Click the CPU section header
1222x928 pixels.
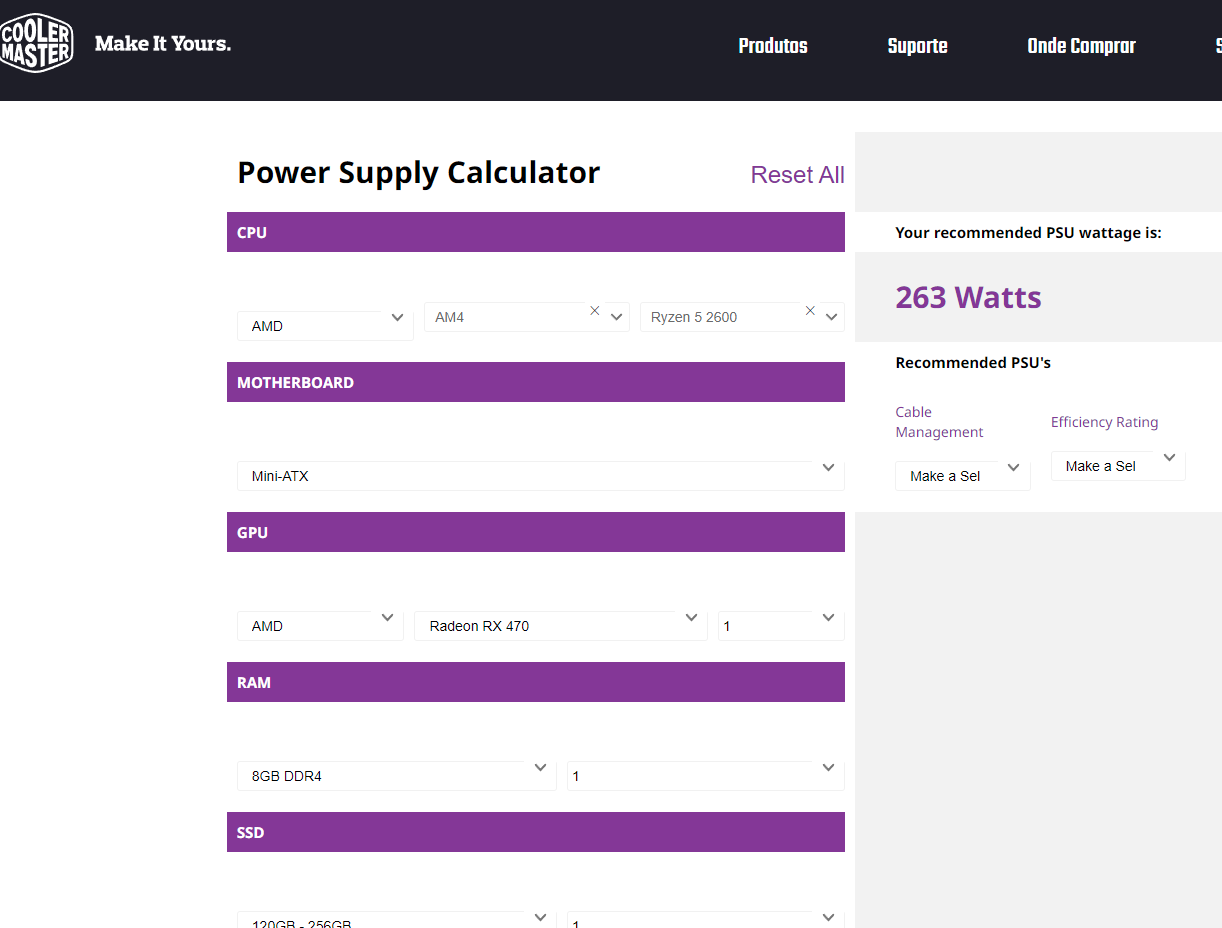pos(536,232)
